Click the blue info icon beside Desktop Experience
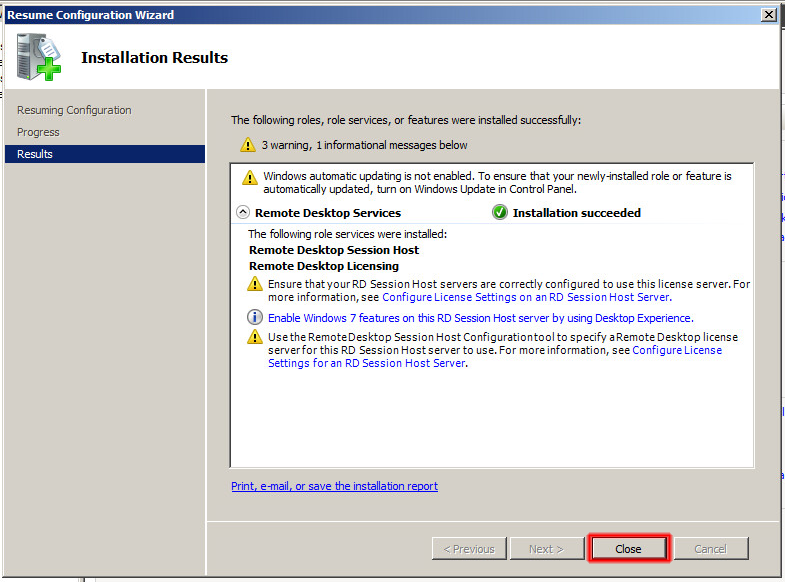This screenshot has width=785, height=582. click(255, 317)
